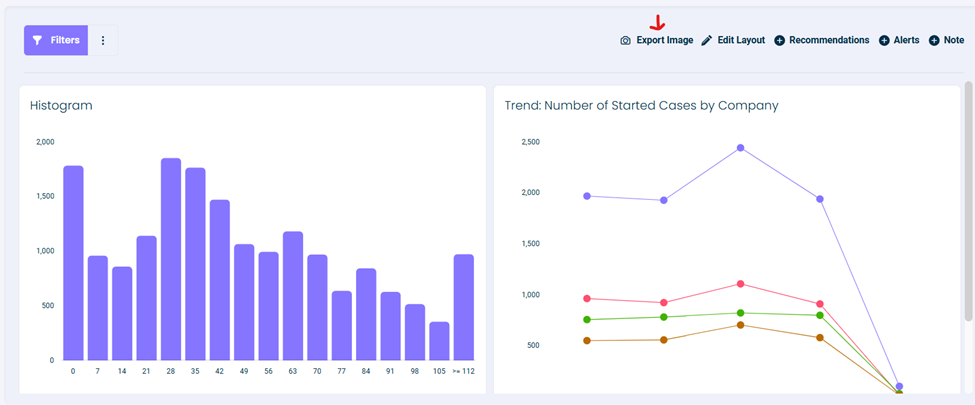Click the purple line's peak data point
Screen dimensions: 975x405
tap(740, 147)
